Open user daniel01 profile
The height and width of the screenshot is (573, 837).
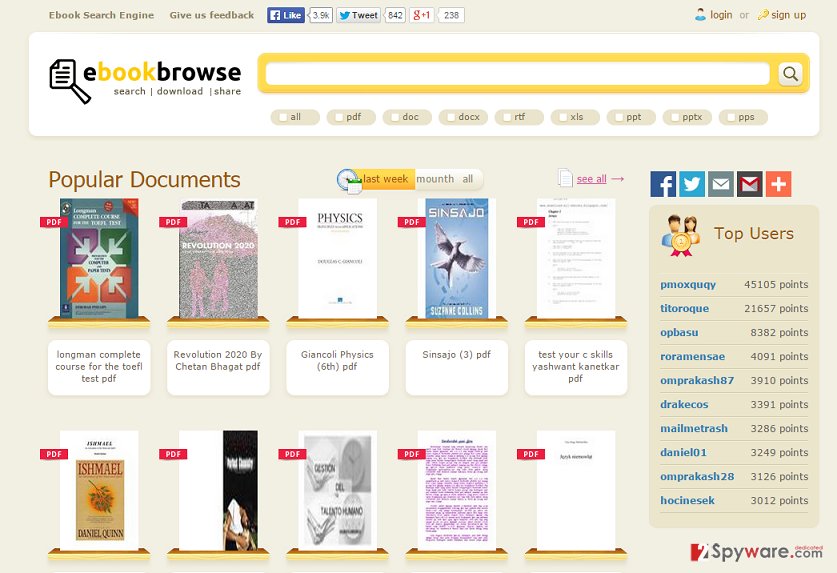pos(683,452)
